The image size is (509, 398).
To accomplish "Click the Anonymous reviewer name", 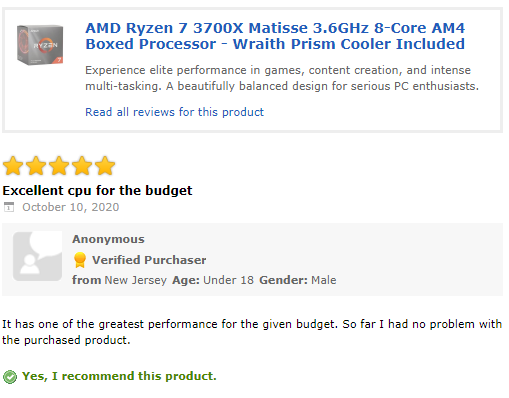I will [108, 239].
